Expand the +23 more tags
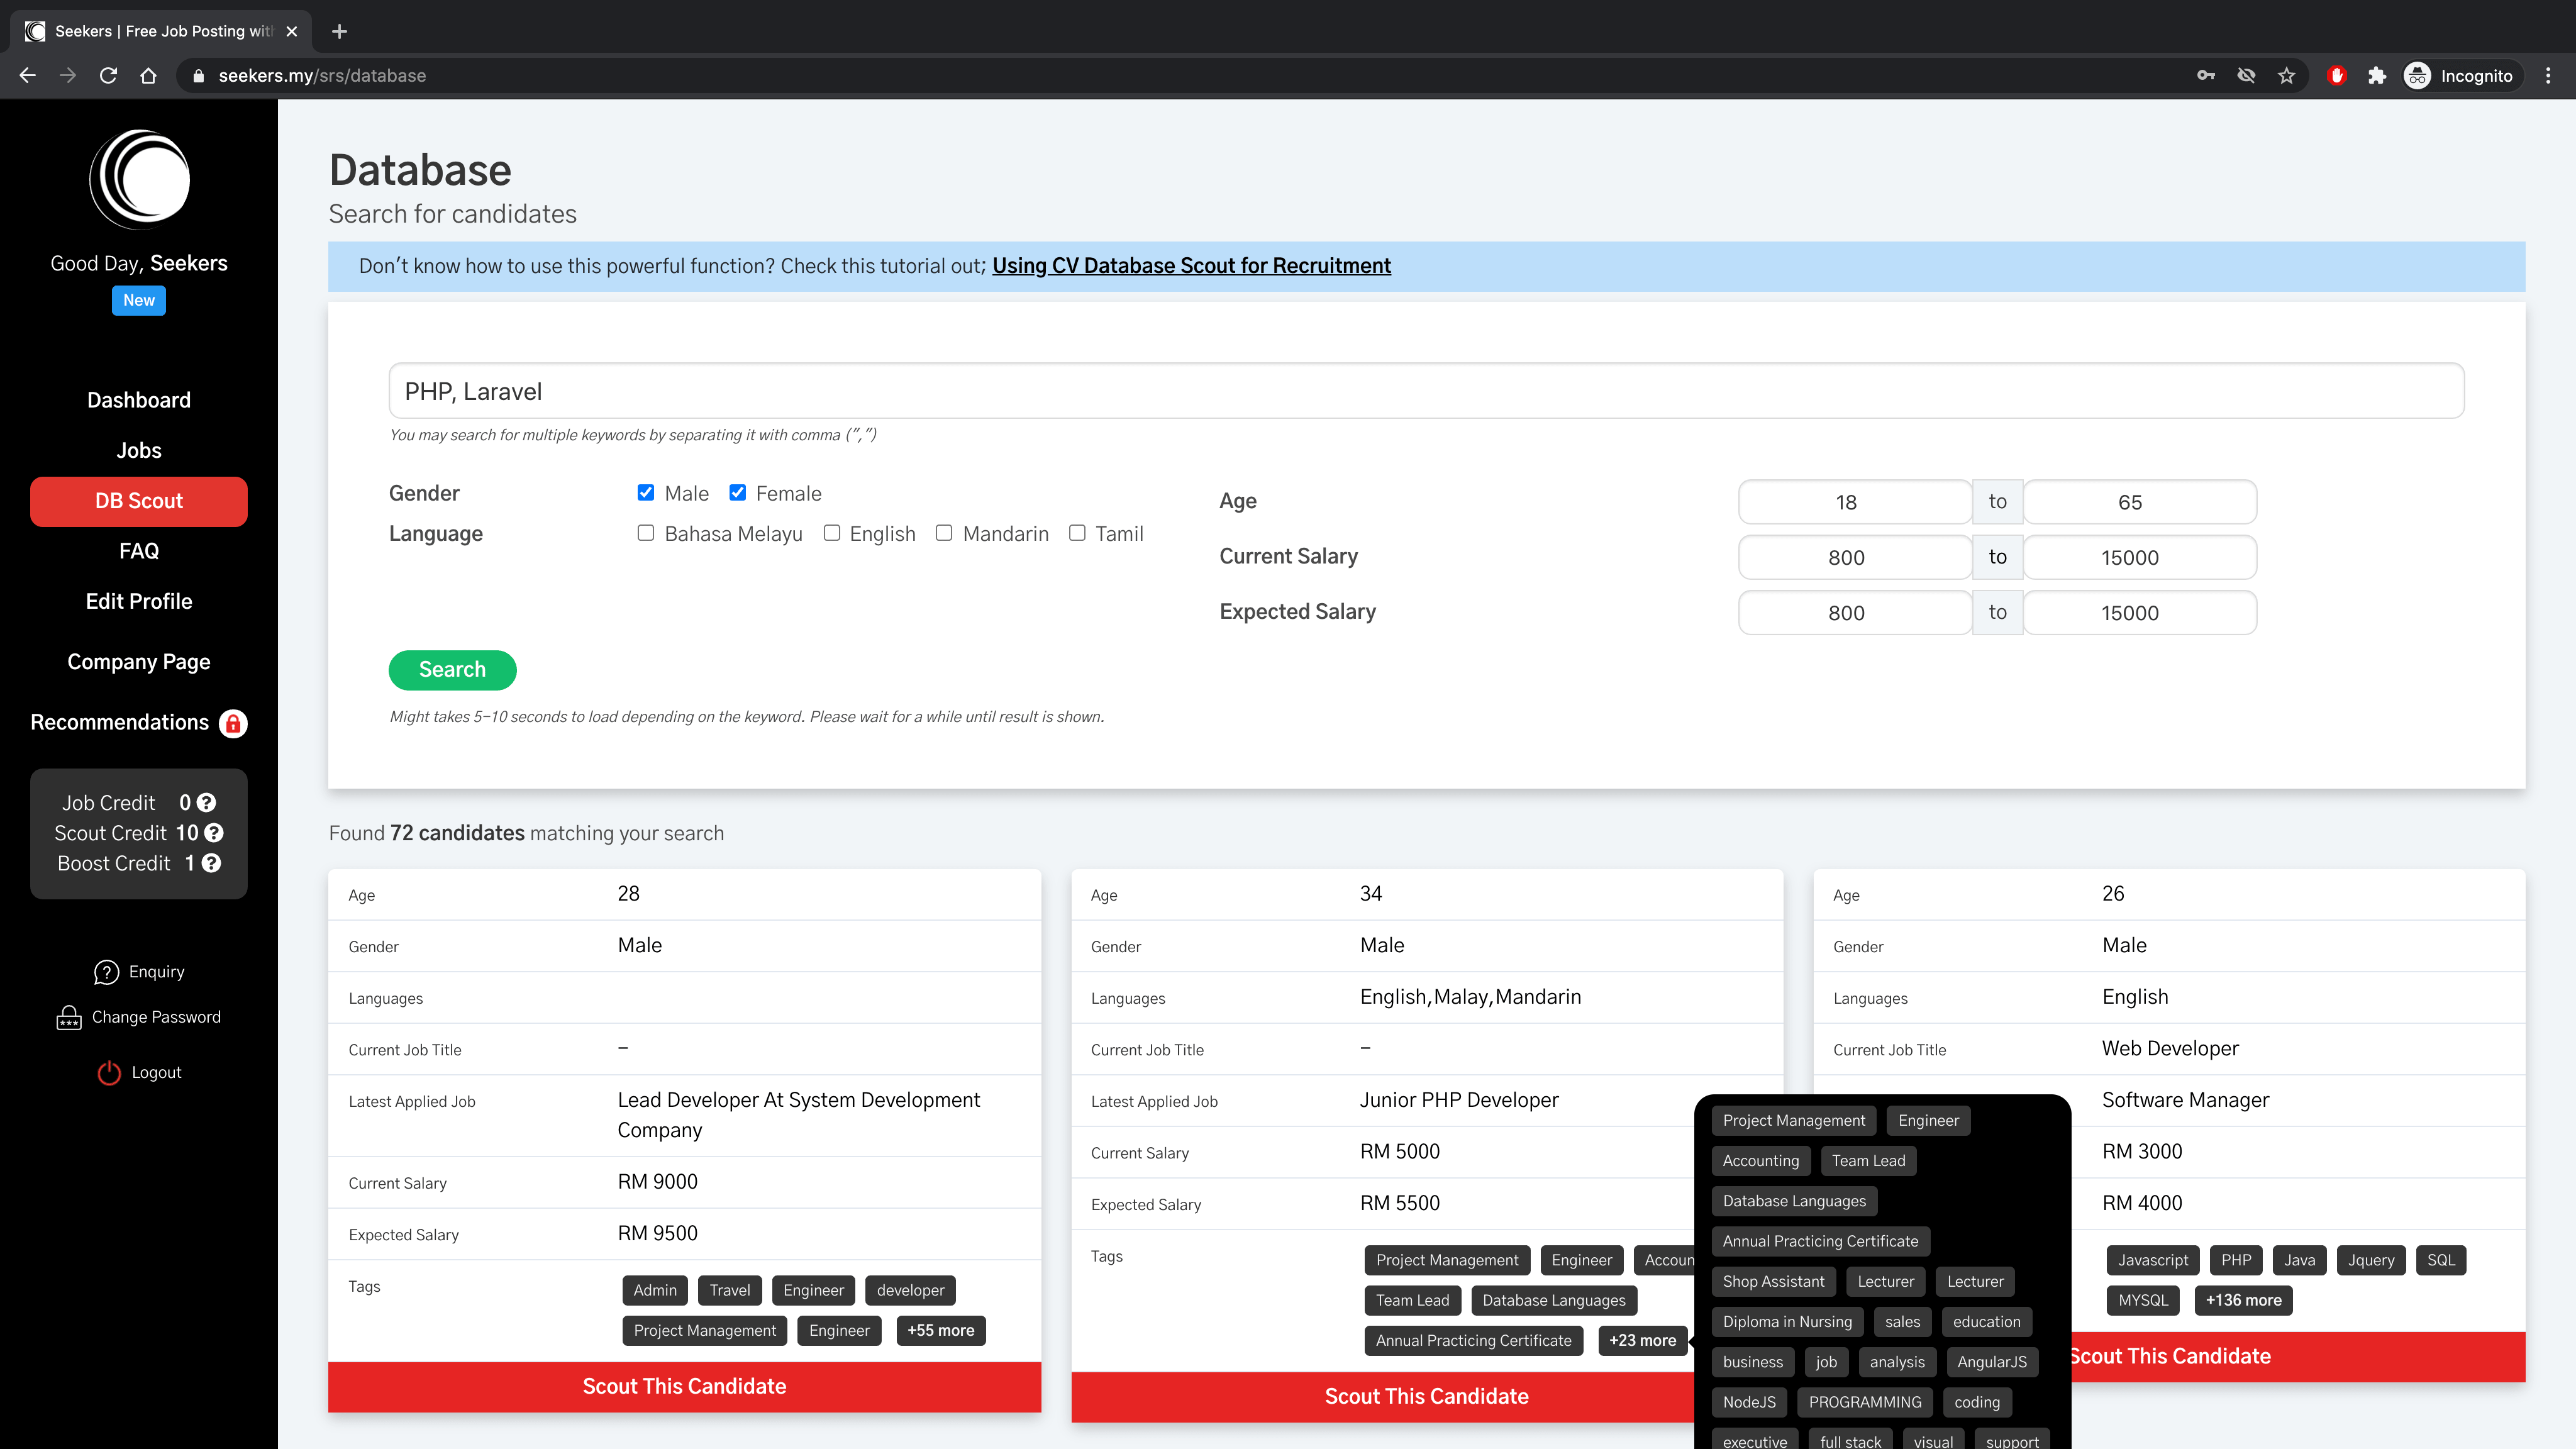Image resolution: width=2576 pixels, height=1449 pixels. click(x=1643, y=1340)
